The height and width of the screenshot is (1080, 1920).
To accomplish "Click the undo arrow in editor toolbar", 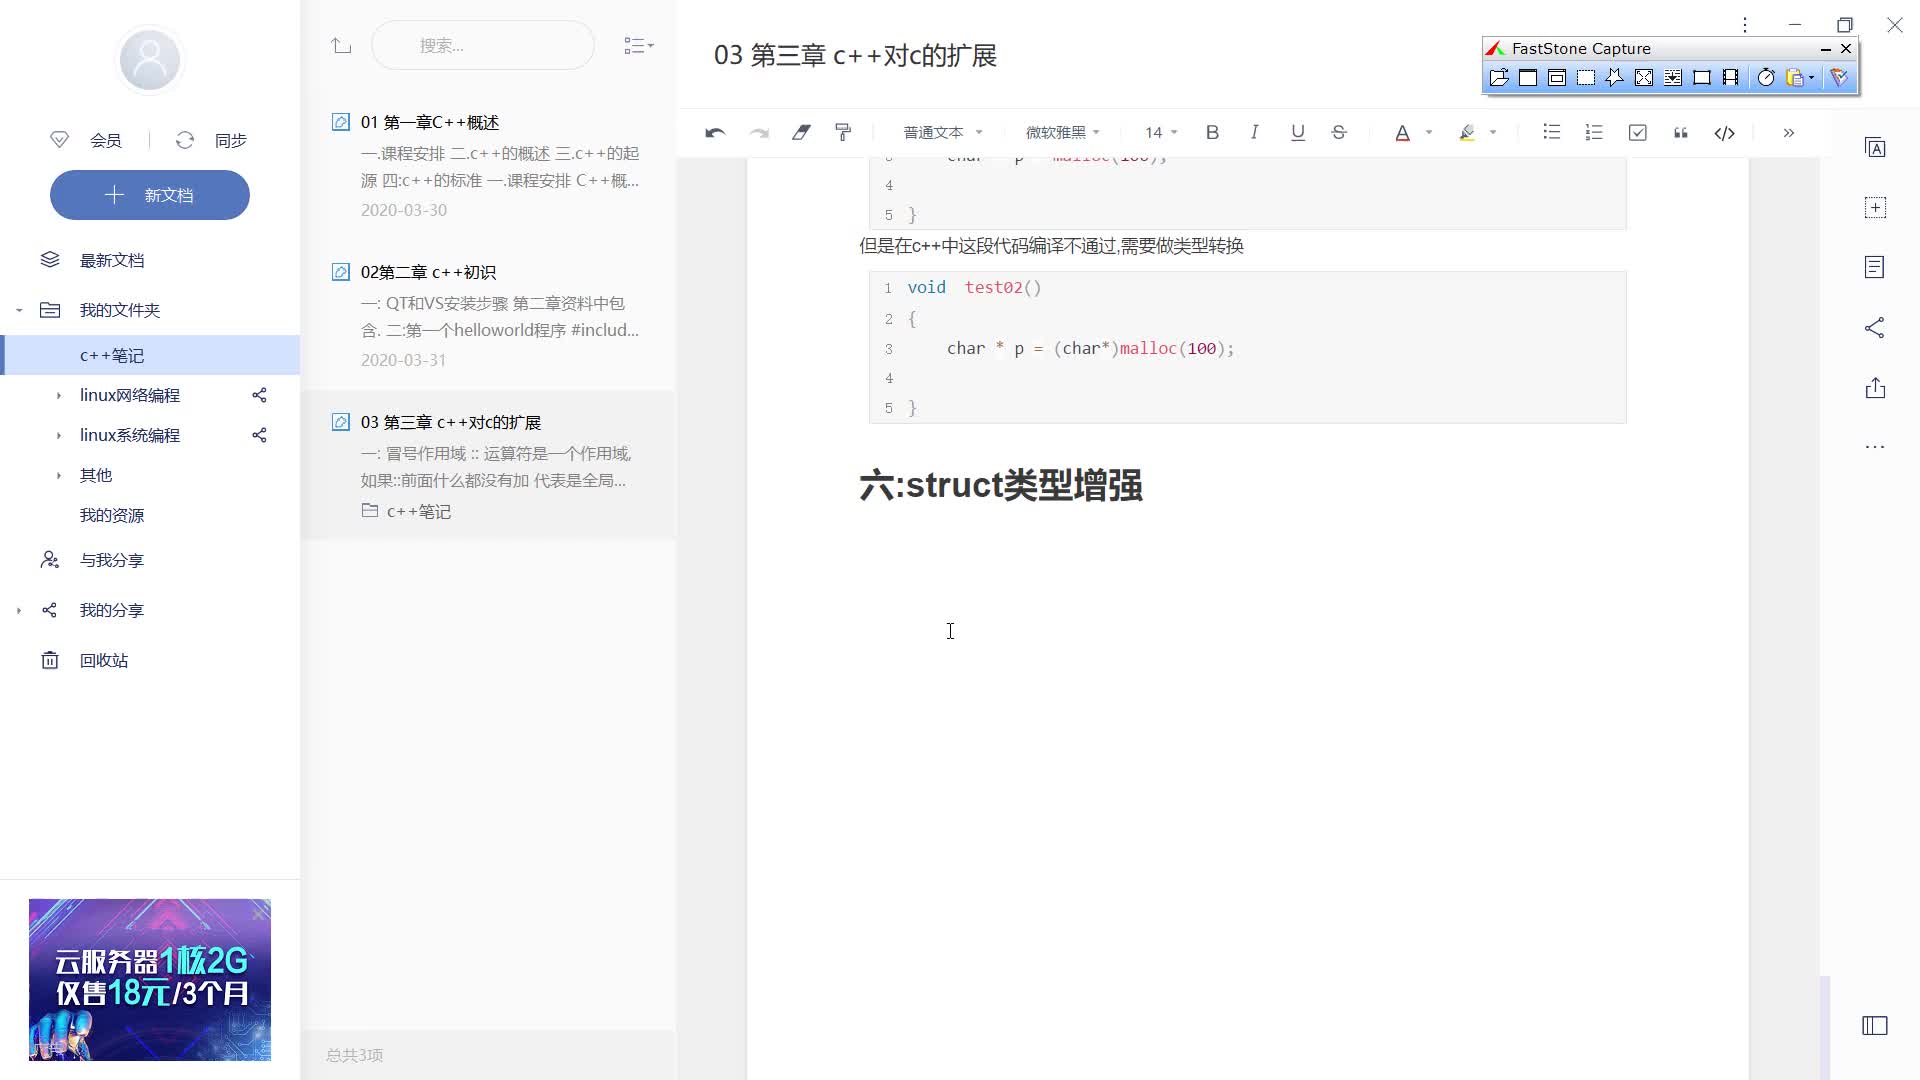I will [715, 132].
